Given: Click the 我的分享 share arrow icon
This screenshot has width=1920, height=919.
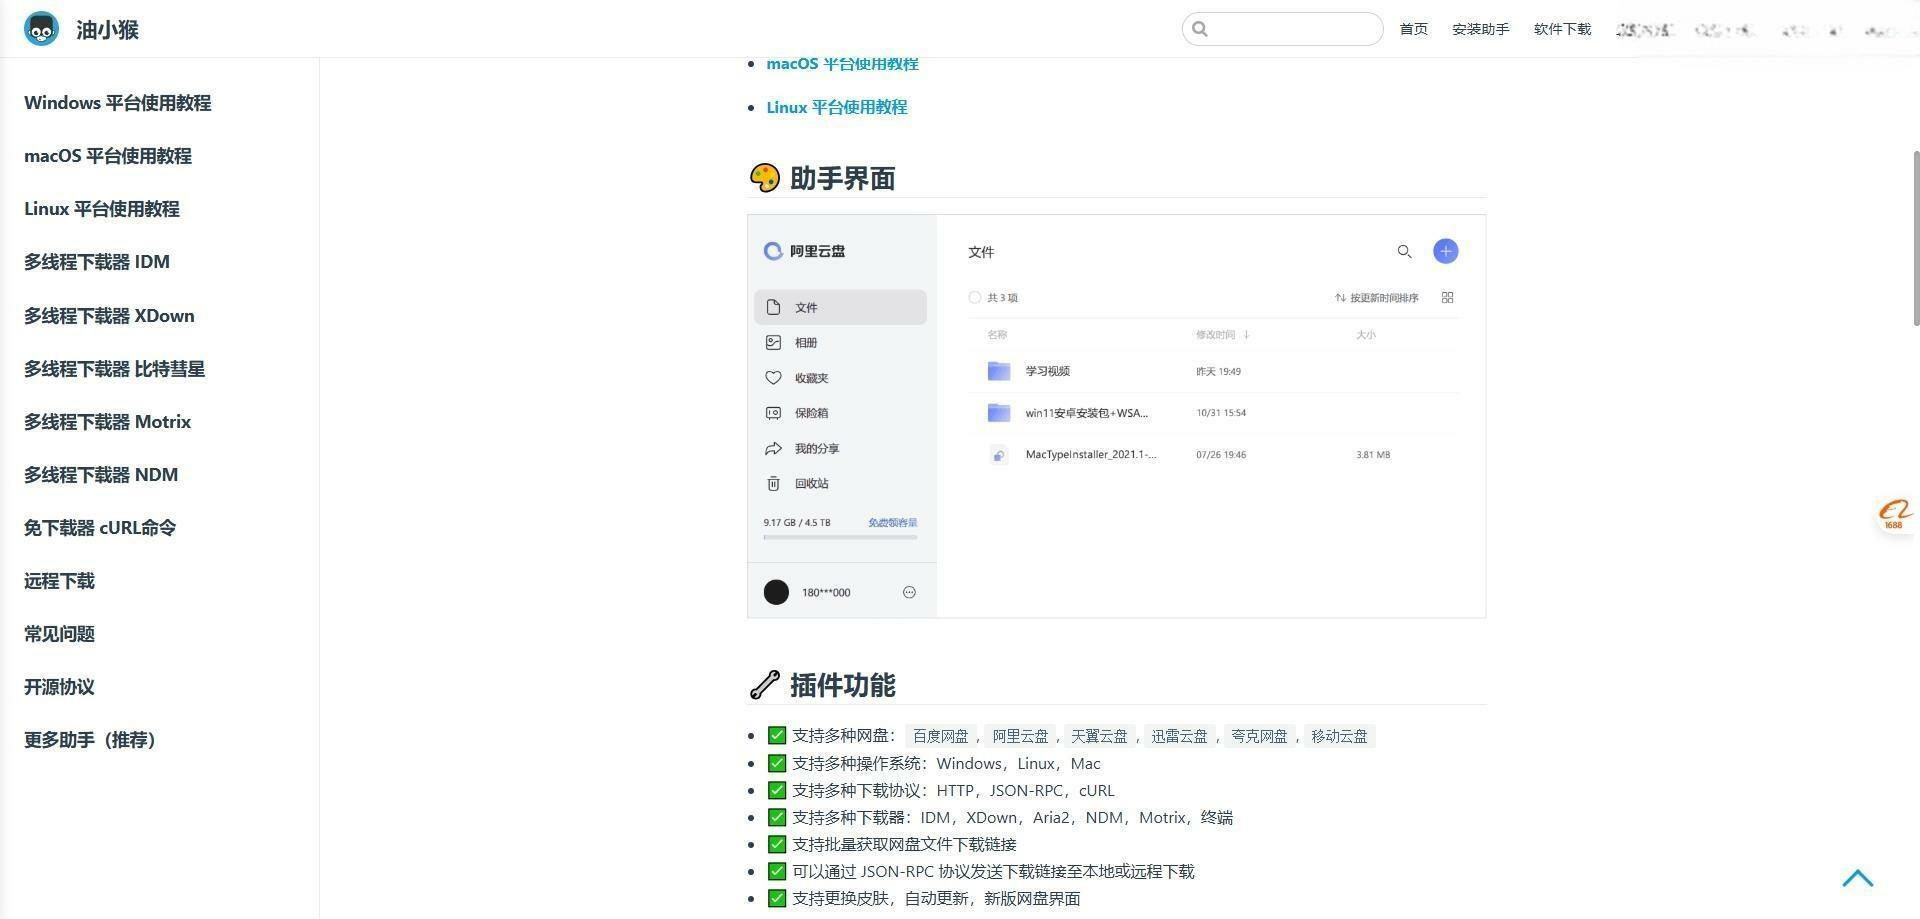Looking at the screenshot, I should coord(773,448).
